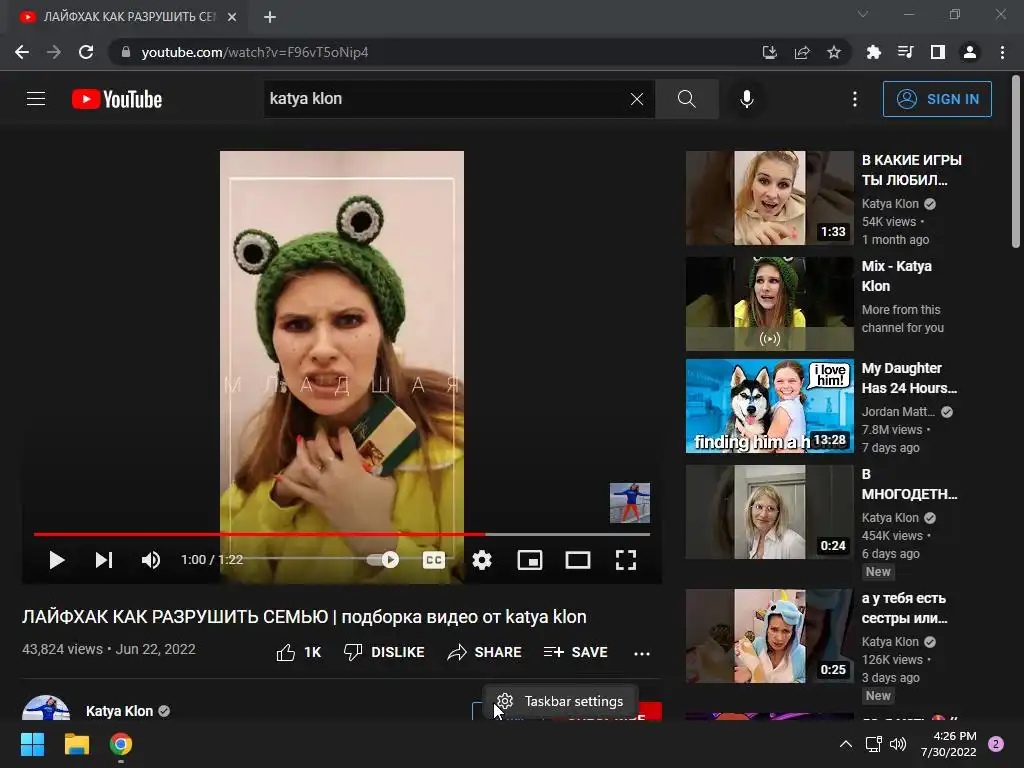Open Katya Klon channel avatar
The height and width of the screenshot is (768, 1024).
pyautogui.click(x=46, y=708)
